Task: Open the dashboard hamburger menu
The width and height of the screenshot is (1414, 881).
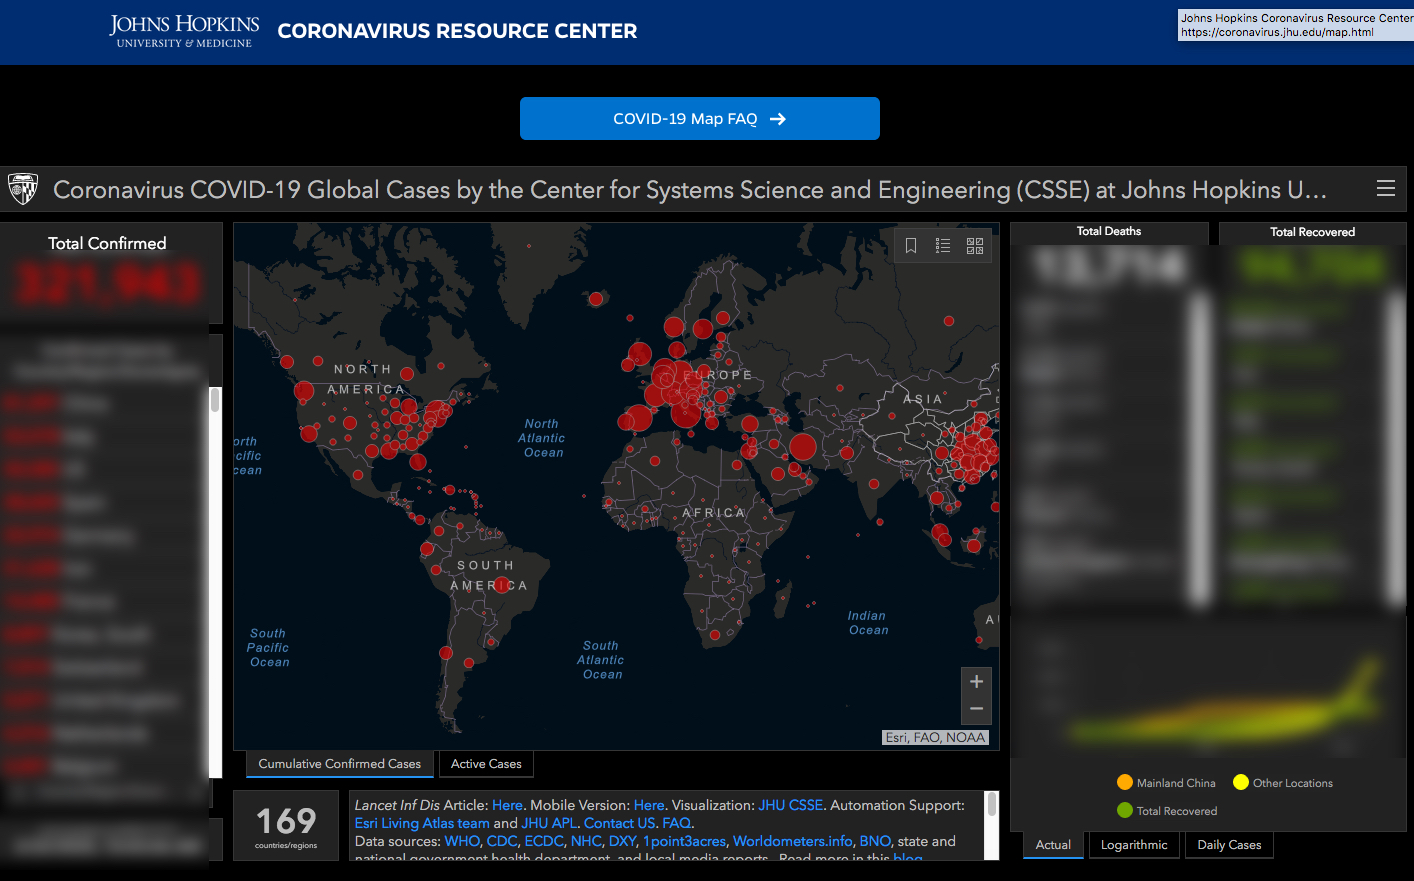Action: [1385, 189]
